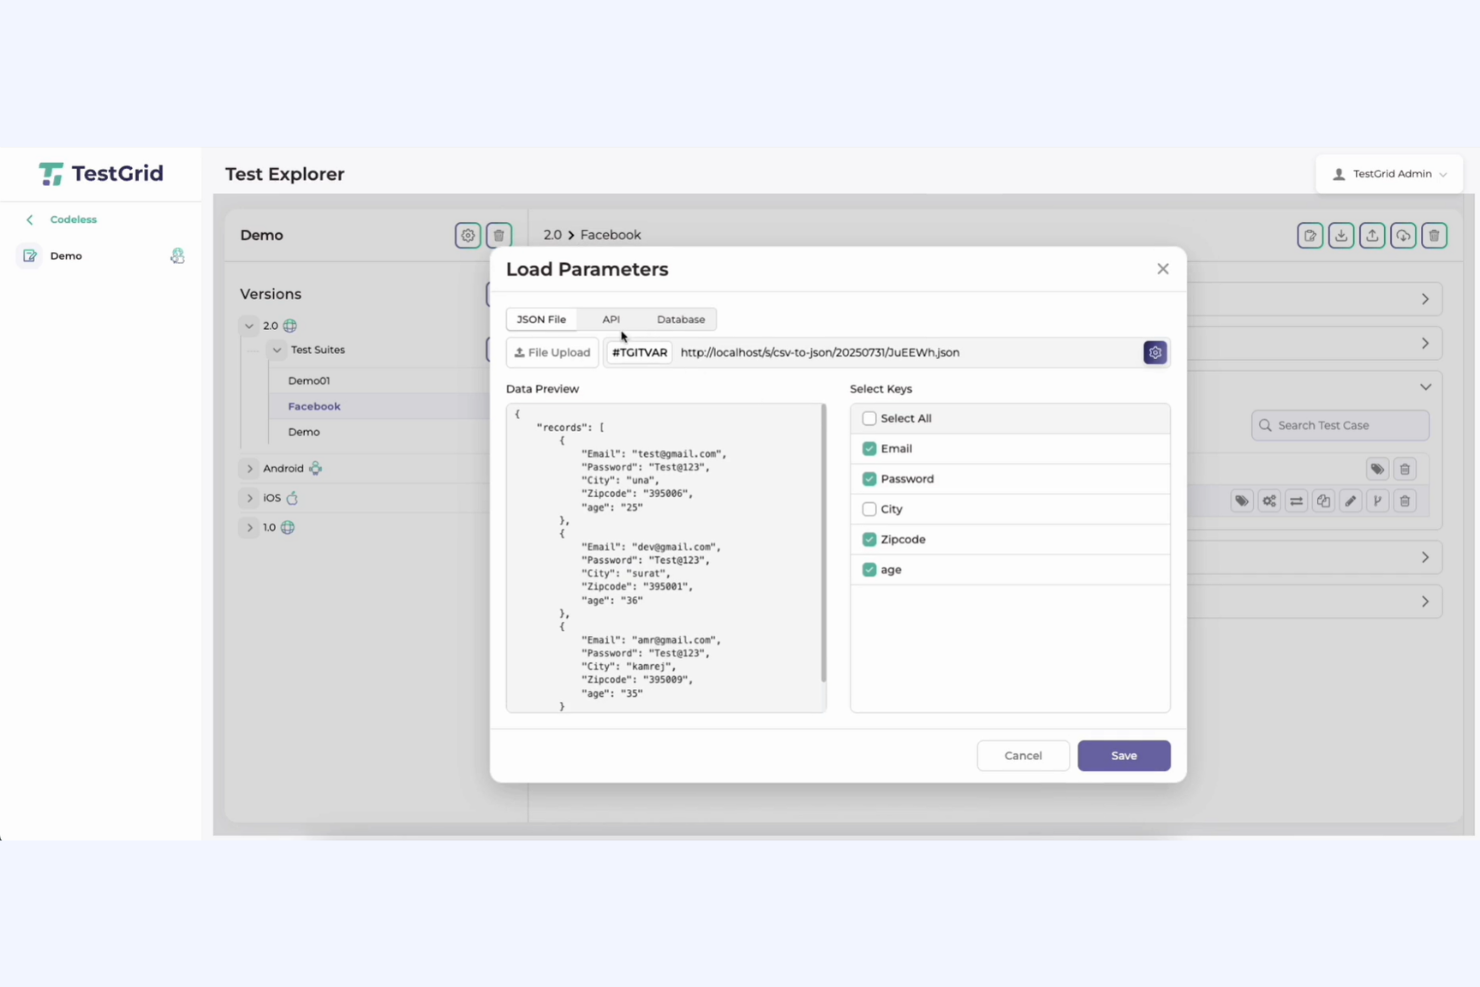
Task: Click the upload icon in the top-right toolbar
Action: tap(1372, 235)
